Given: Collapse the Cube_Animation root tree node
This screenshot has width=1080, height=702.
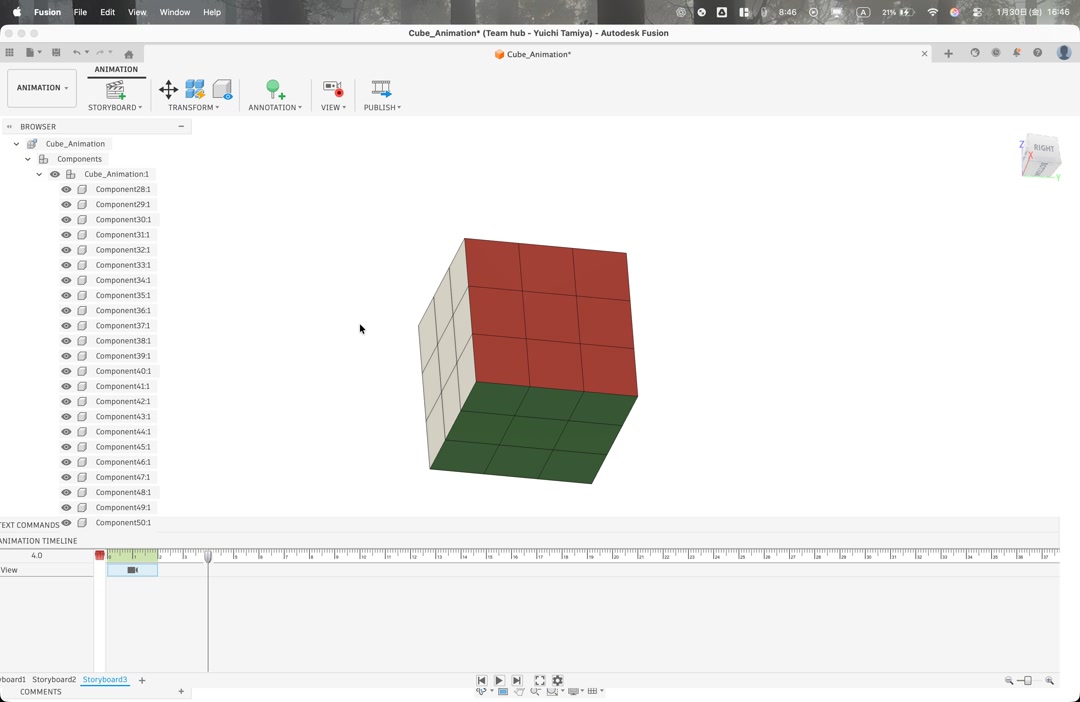Looking at the screenshot, I should (x=17, y=144).
